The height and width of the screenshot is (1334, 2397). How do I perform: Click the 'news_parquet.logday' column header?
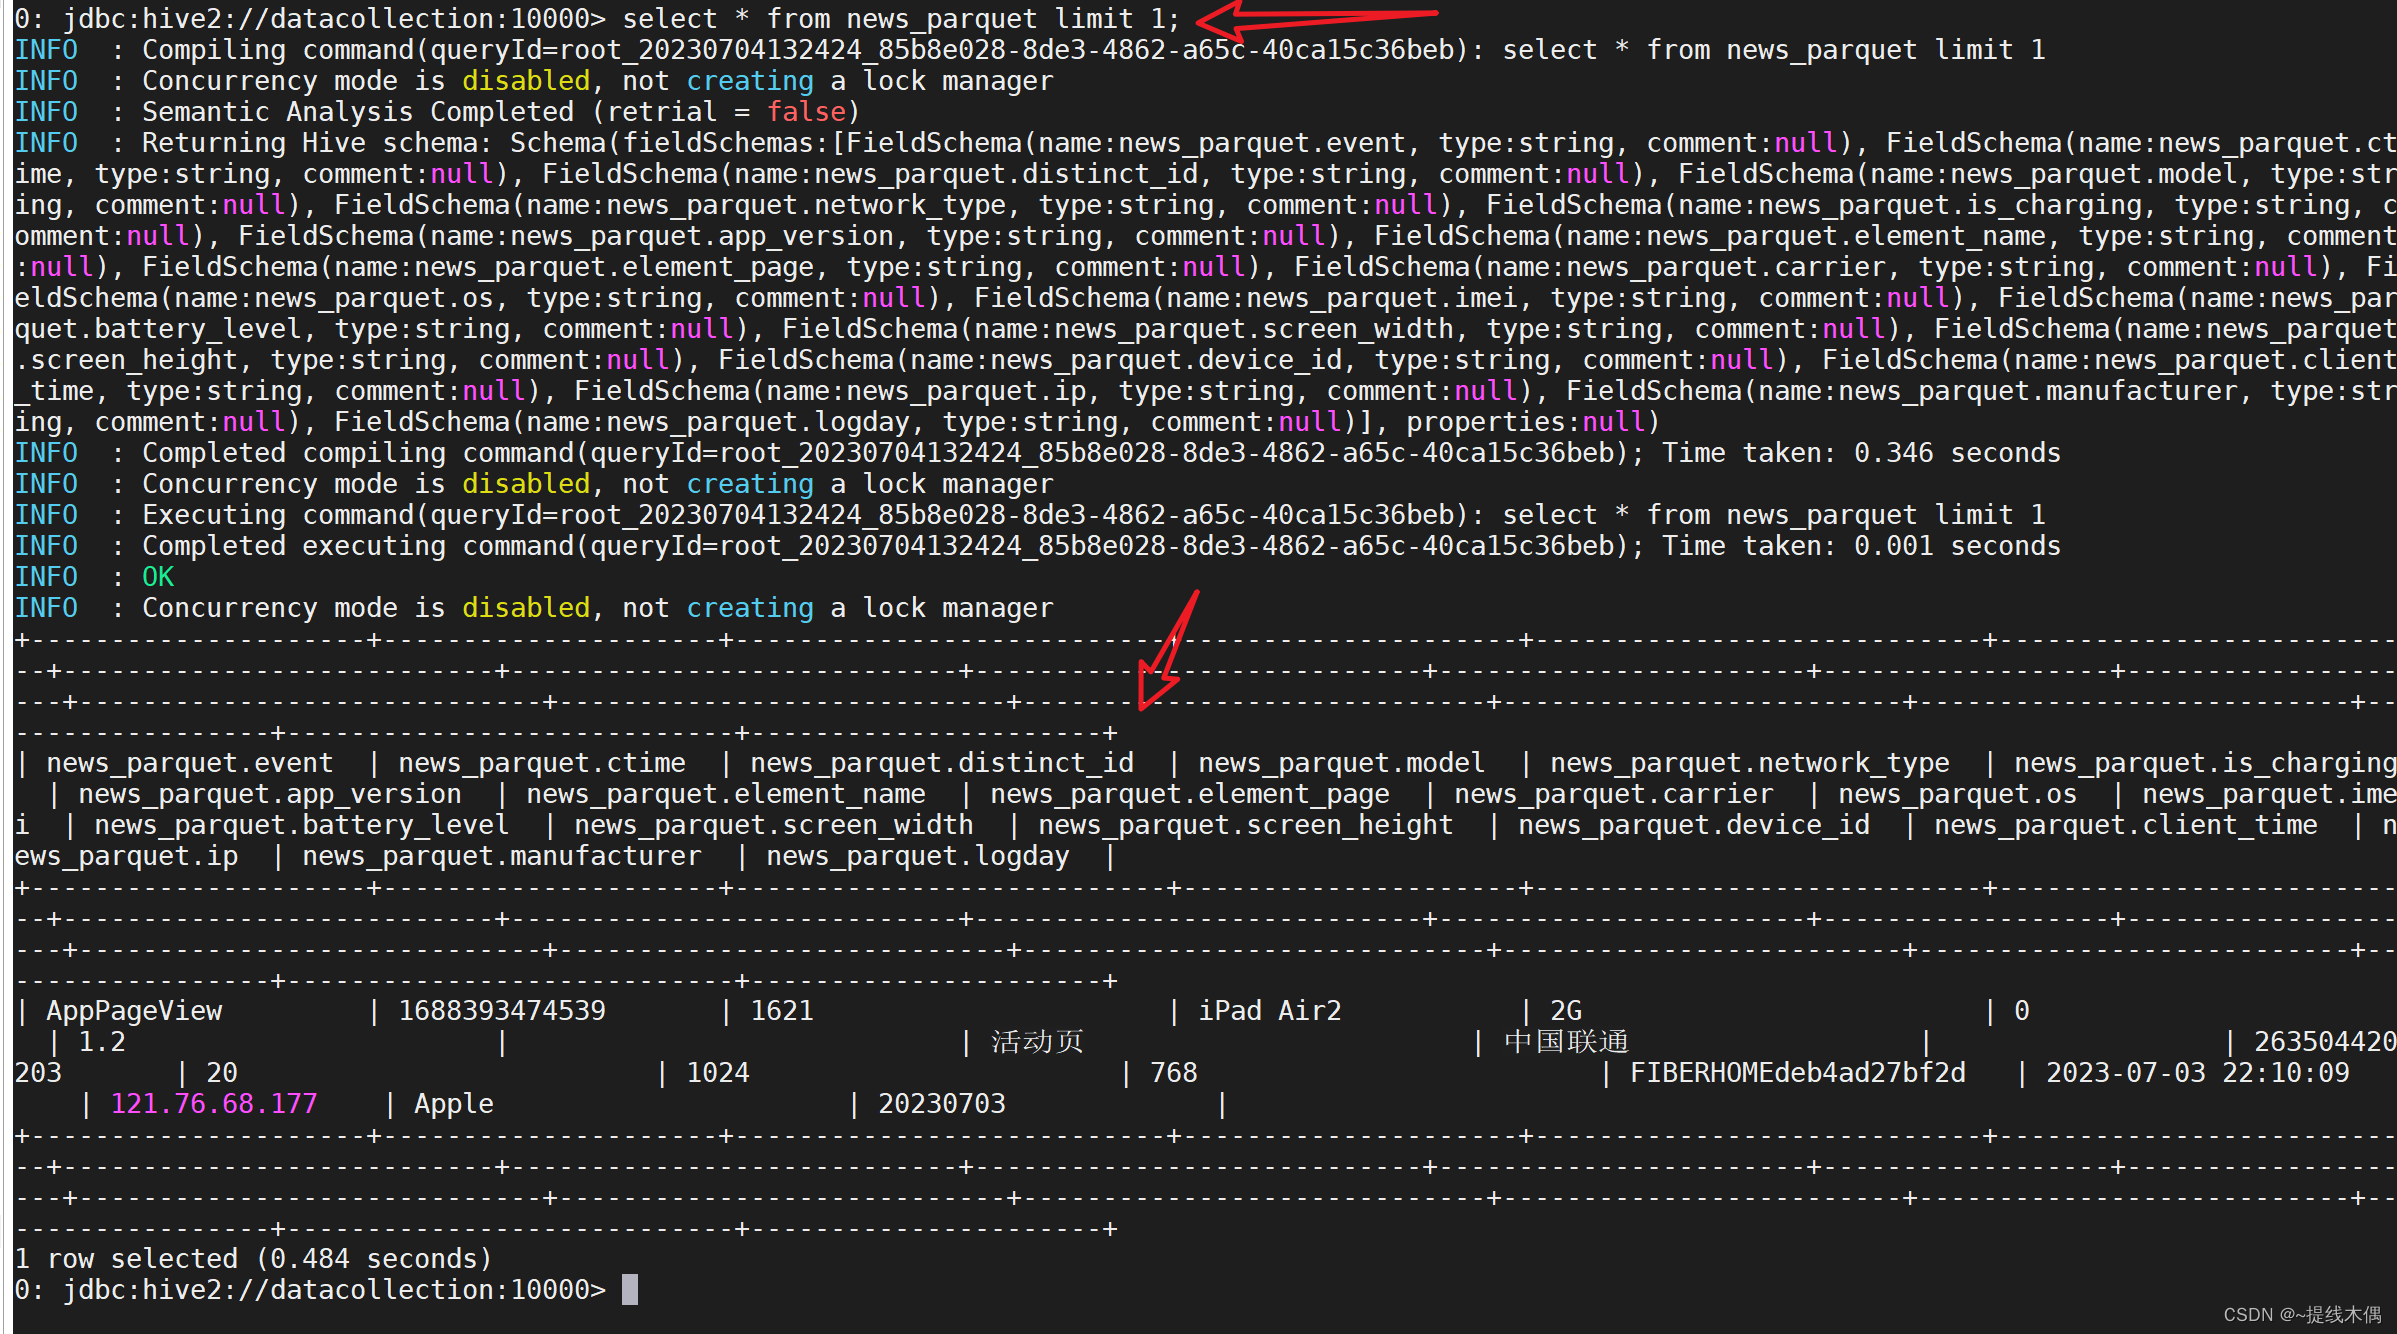[917, 856]
